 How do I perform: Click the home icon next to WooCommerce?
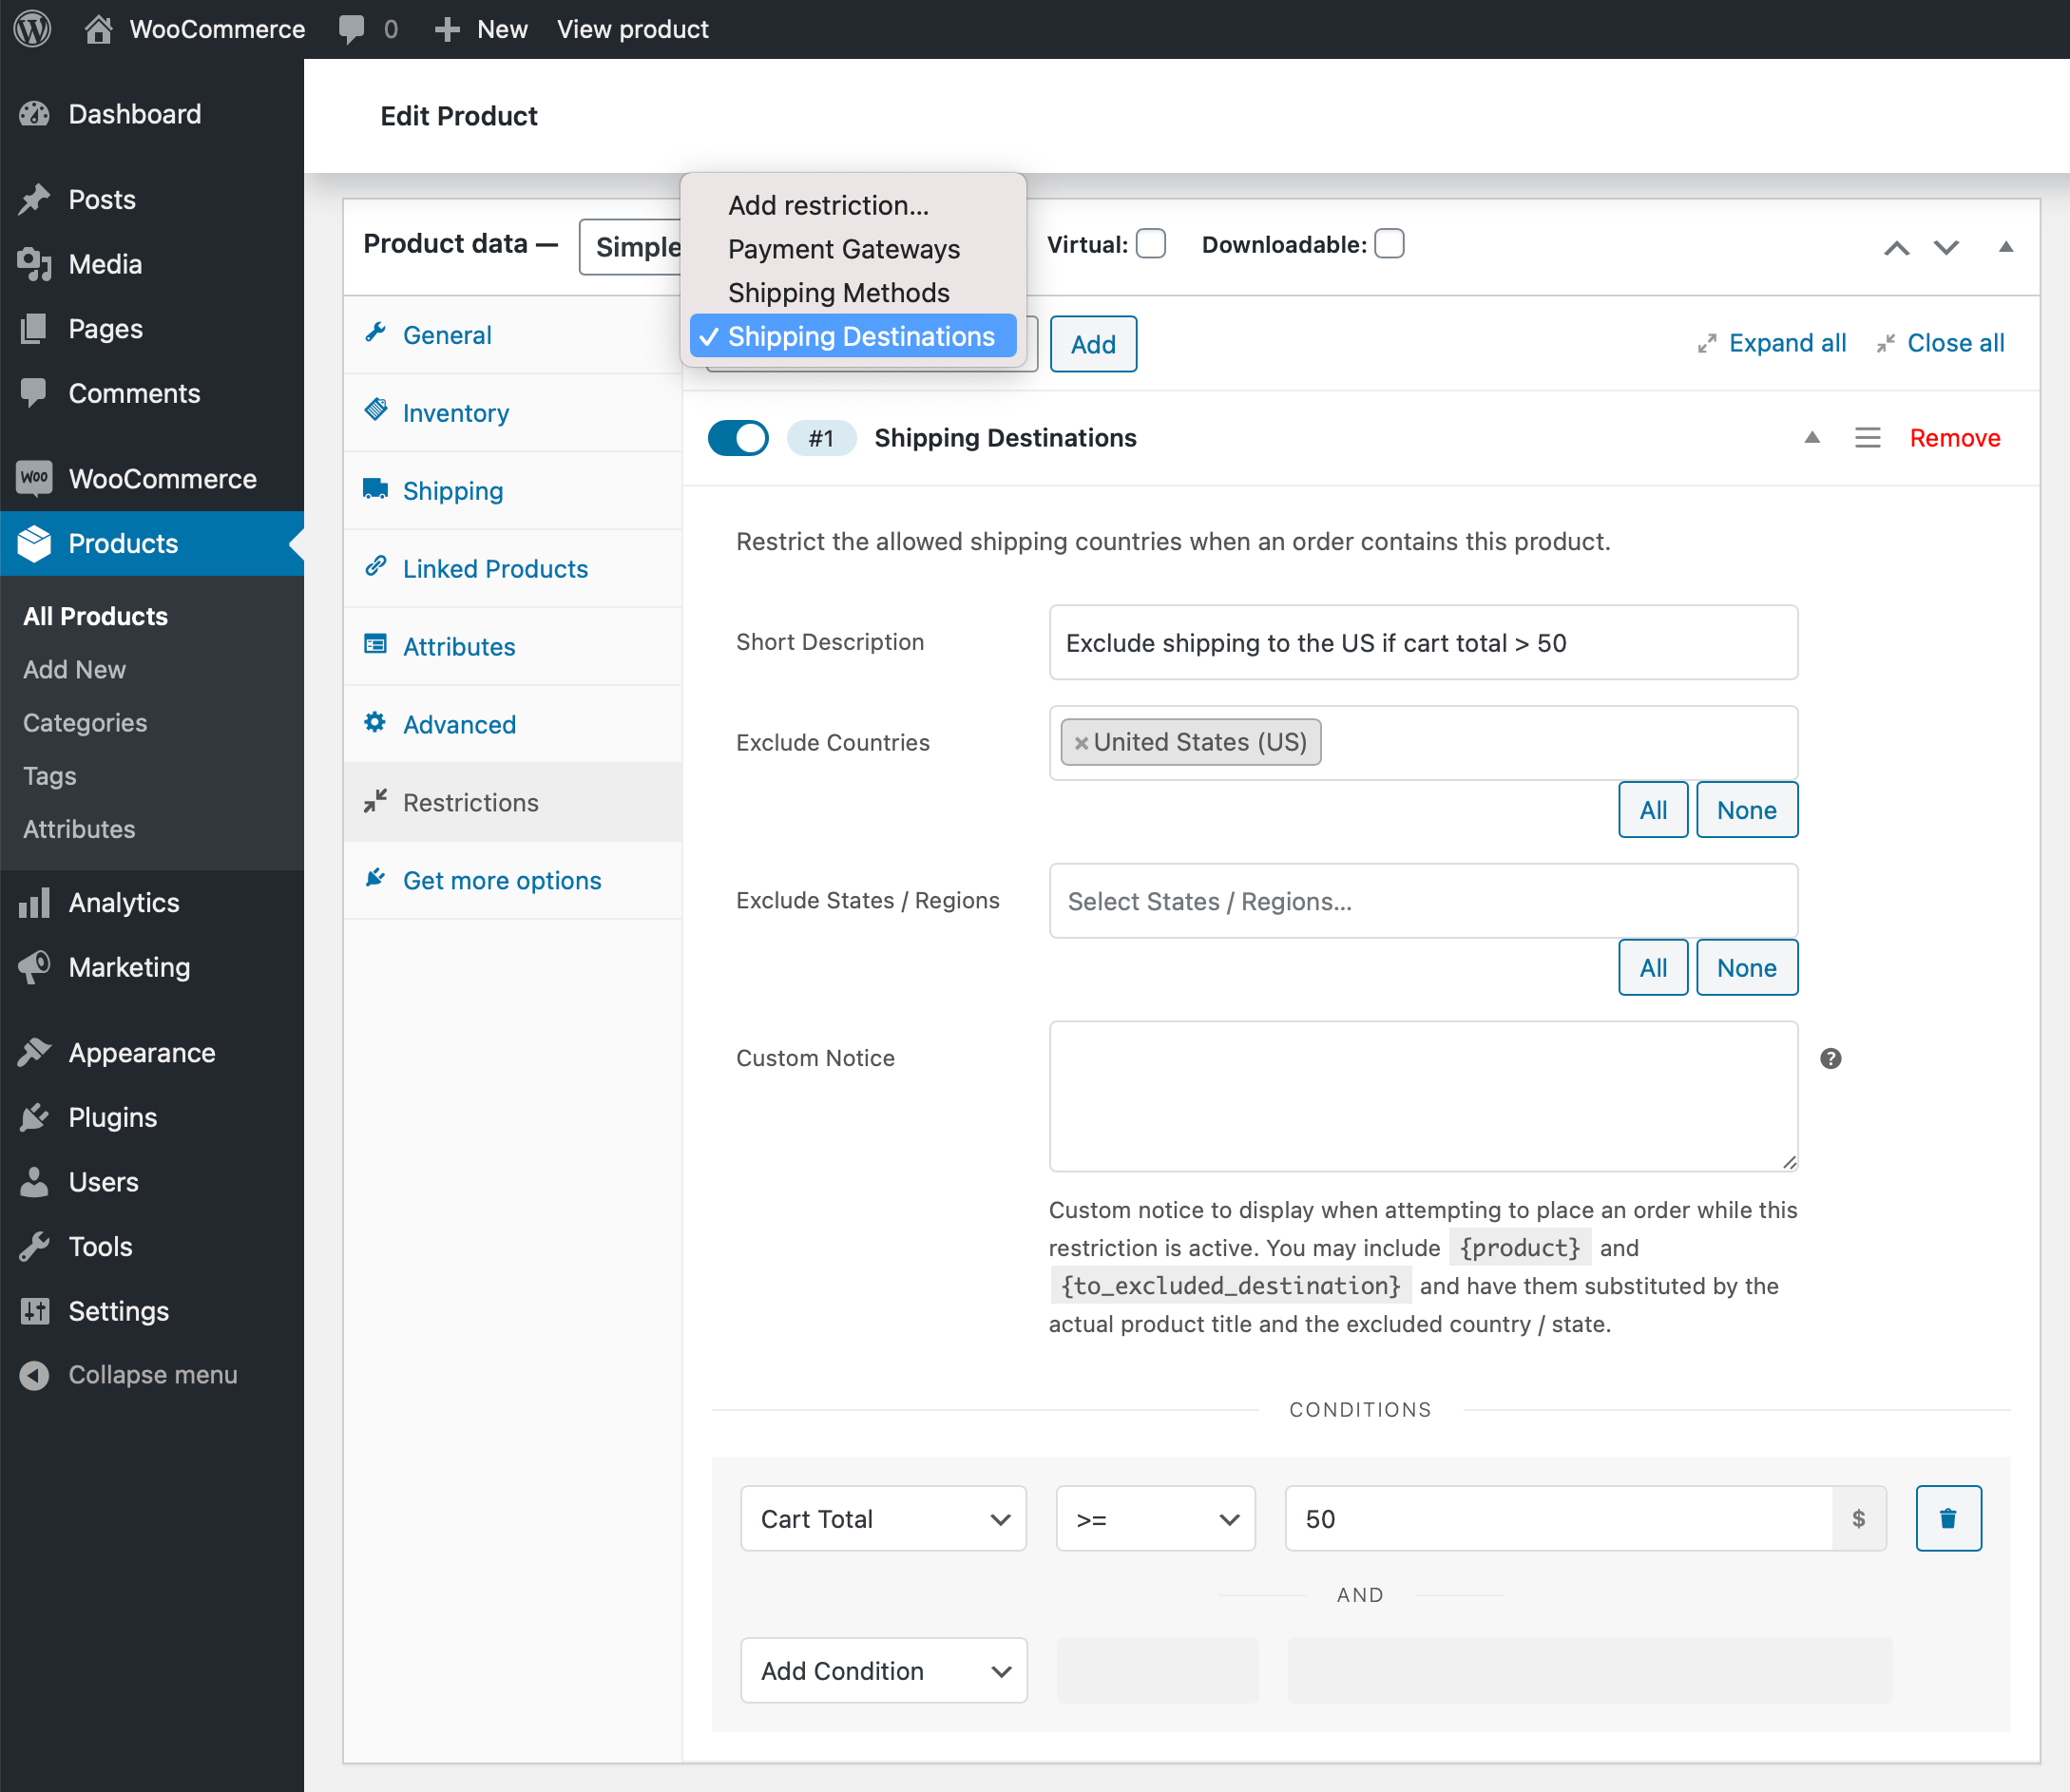(x=97, y=29)
